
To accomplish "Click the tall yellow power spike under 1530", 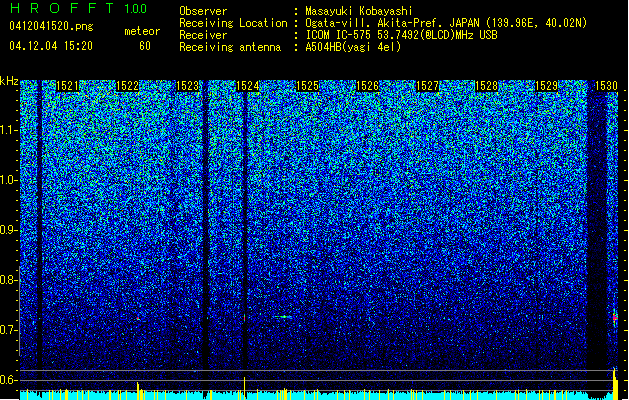I will pos(615,384).
